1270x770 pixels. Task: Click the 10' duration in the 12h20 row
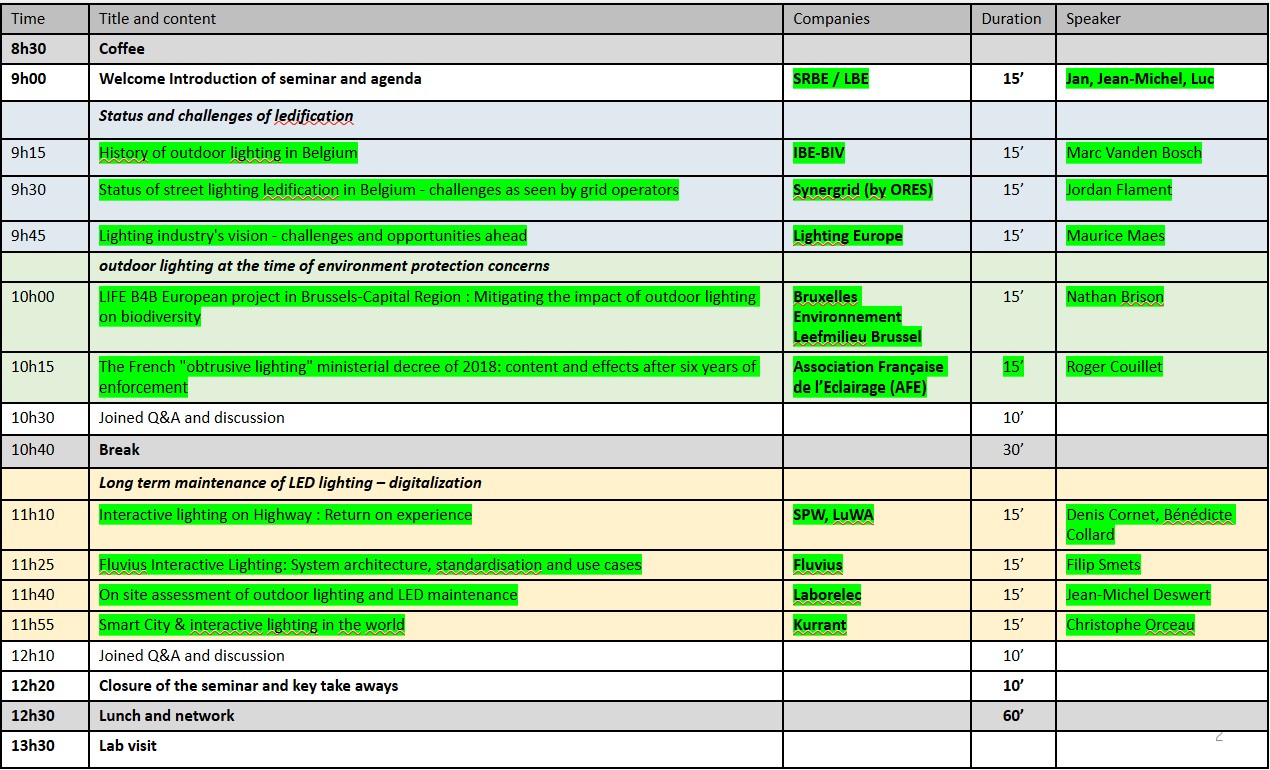pyautogui.click(x=1013, y=686)
